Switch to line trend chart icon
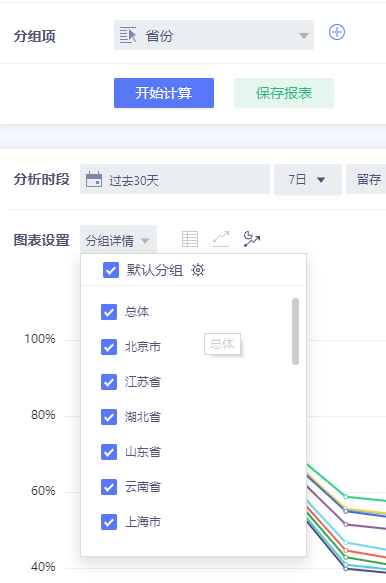Screen dimensions: 386x583 point(221,239)
